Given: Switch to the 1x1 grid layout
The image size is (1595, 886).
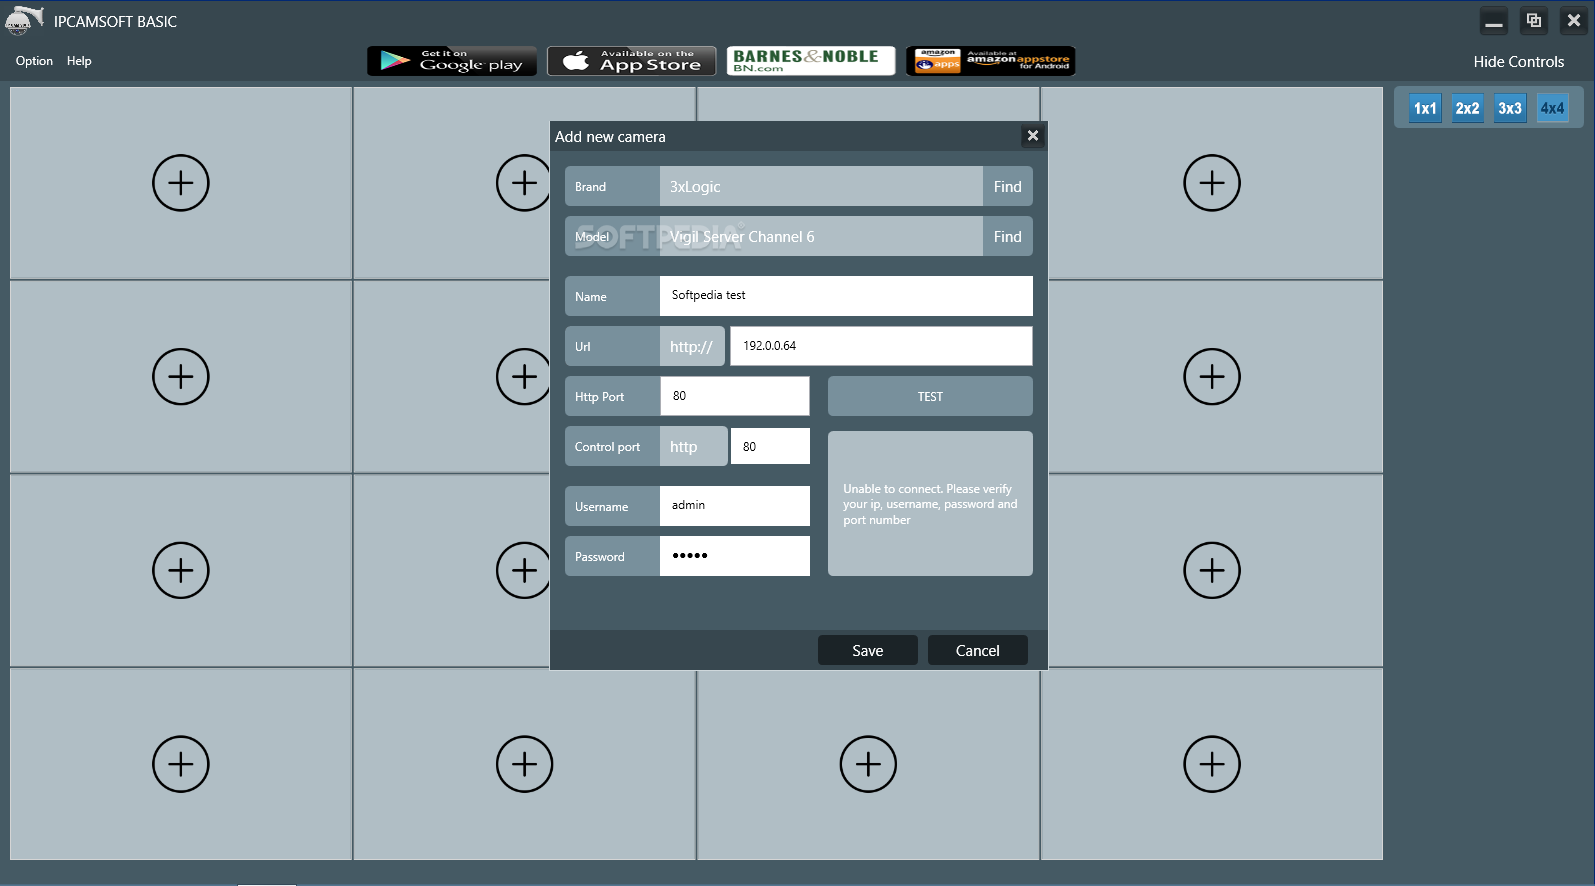Looking at the screenshot, I should tap(1425, 108).
